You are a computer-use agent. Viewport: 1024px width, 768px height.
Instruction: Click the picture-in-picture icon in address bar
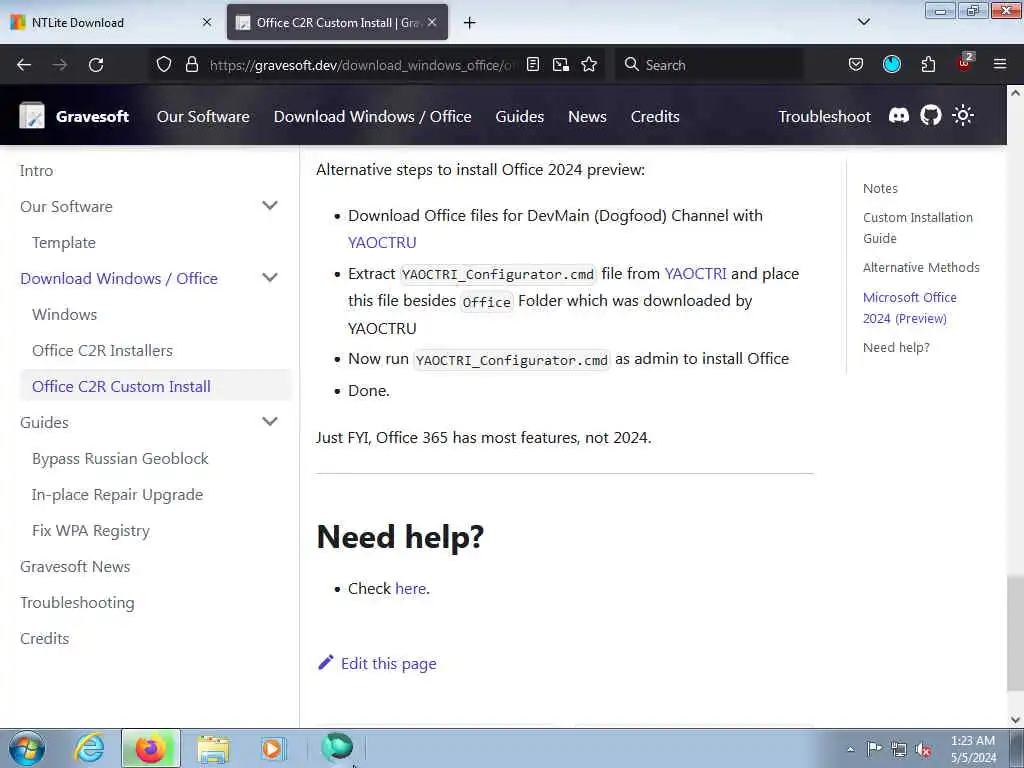(560, 65)
